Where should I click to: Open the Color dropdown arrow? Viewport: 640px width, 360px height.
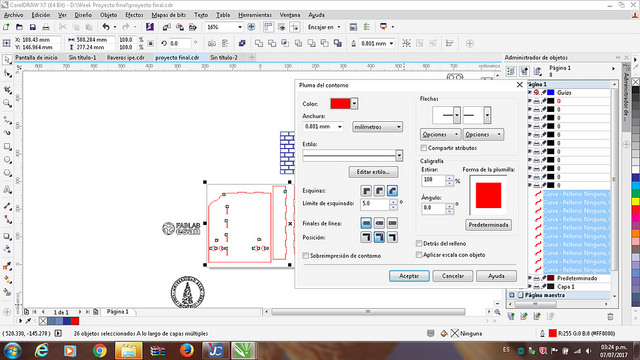tap(354, 104)
